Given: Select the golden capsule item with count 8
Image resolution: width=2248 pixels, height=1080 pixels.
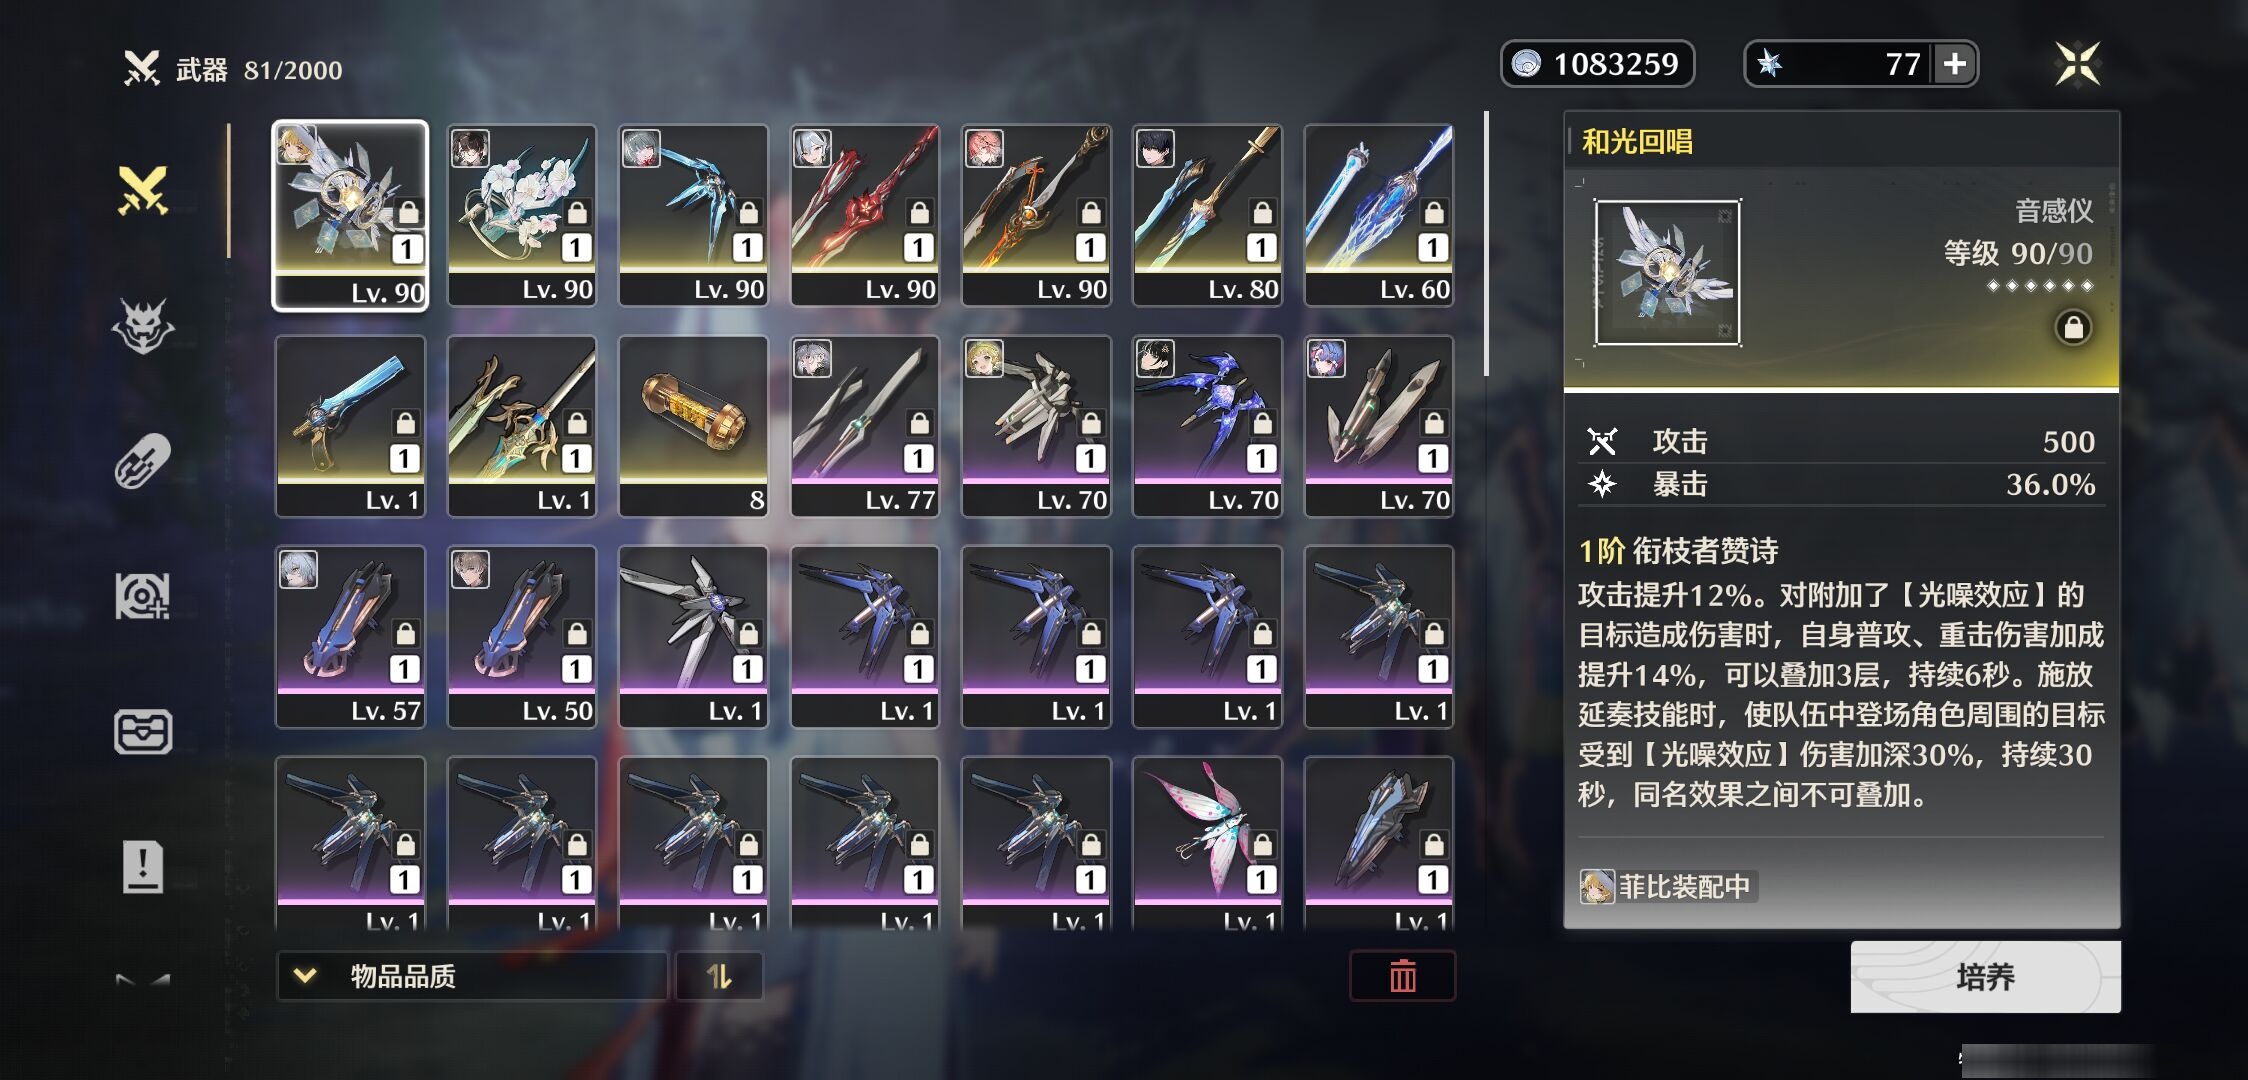Looking at the screenshot, I should point(693,427).
